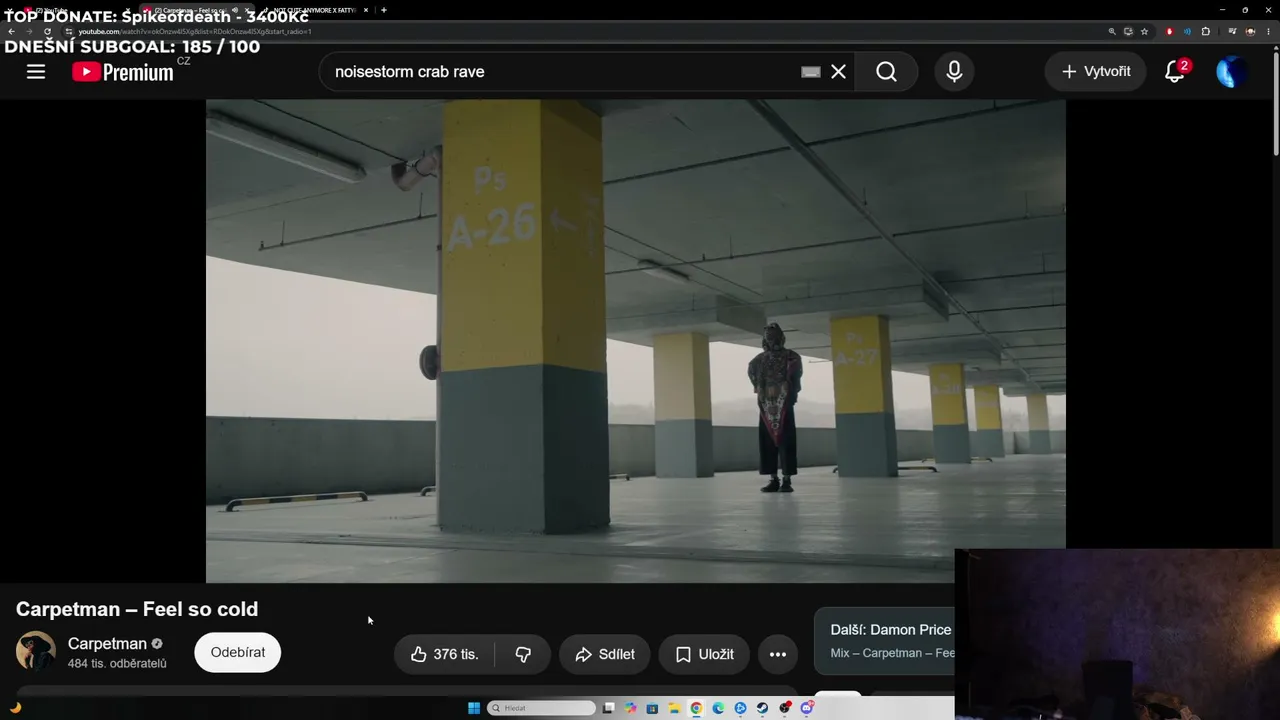Bookmark this page with the star
This screenshot has height=720, width=1280.
tap(1145, 31)
